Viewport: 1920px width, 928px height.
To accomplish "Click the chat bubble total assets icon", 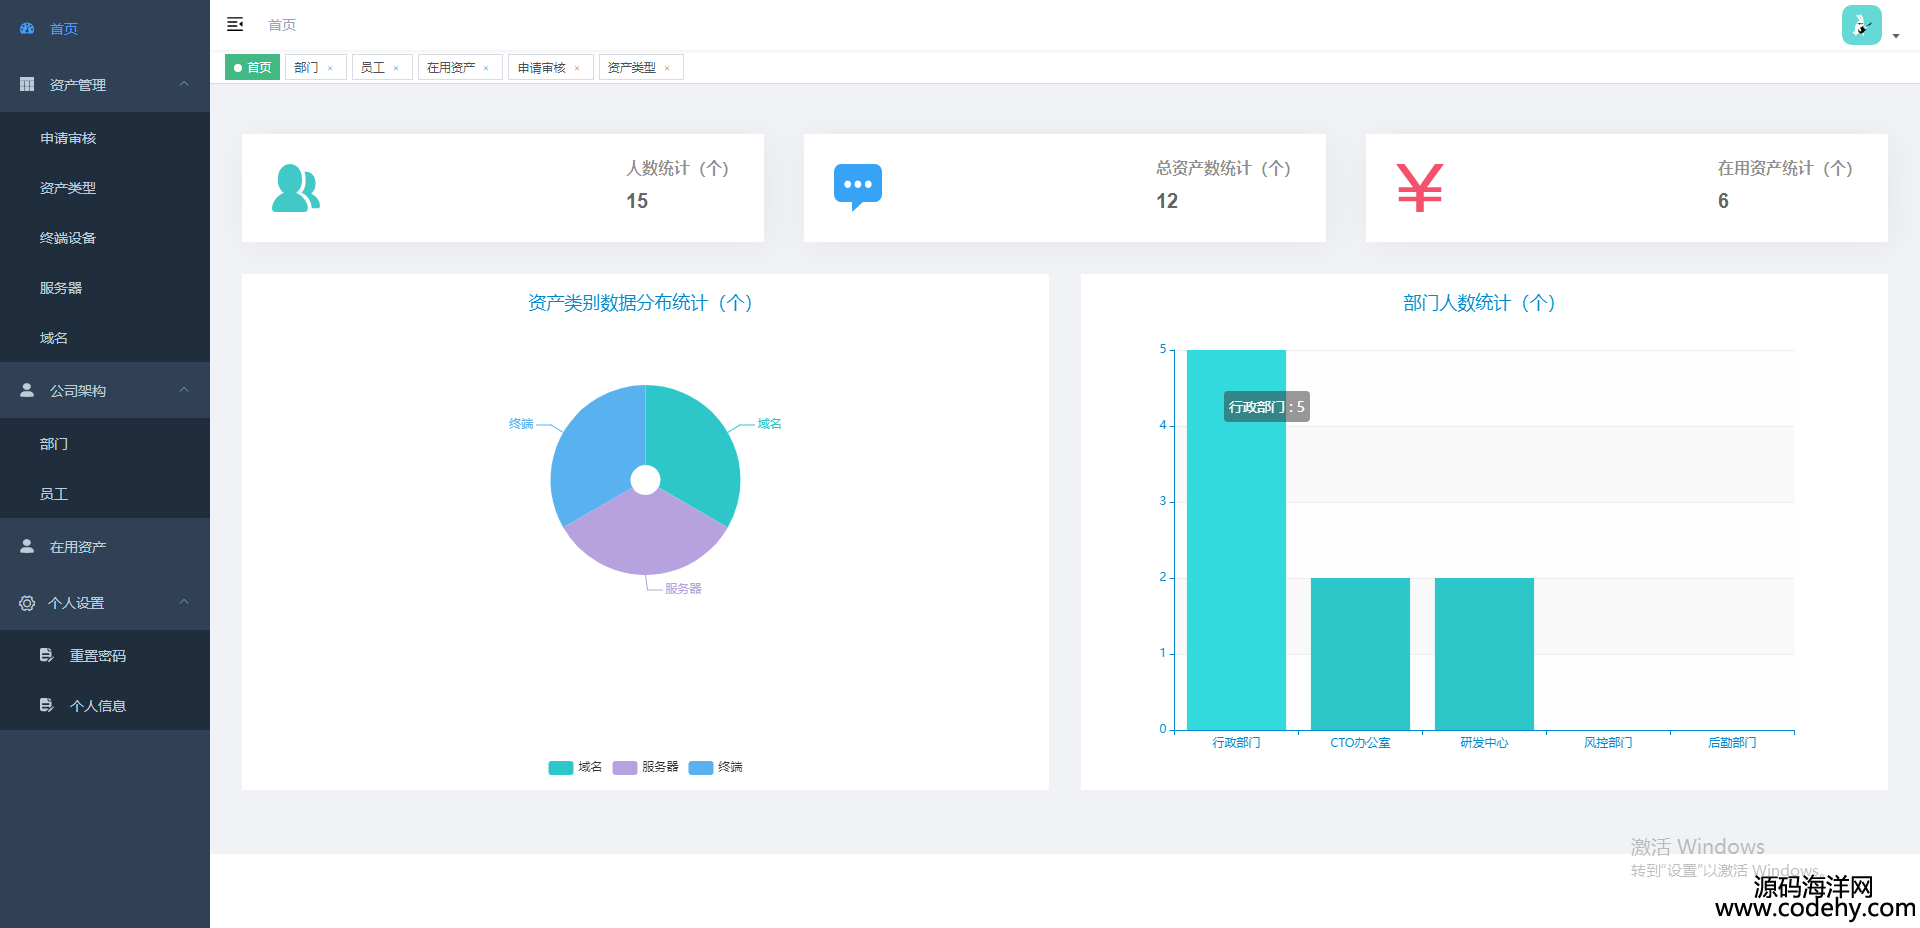I will tap(857, 187).
